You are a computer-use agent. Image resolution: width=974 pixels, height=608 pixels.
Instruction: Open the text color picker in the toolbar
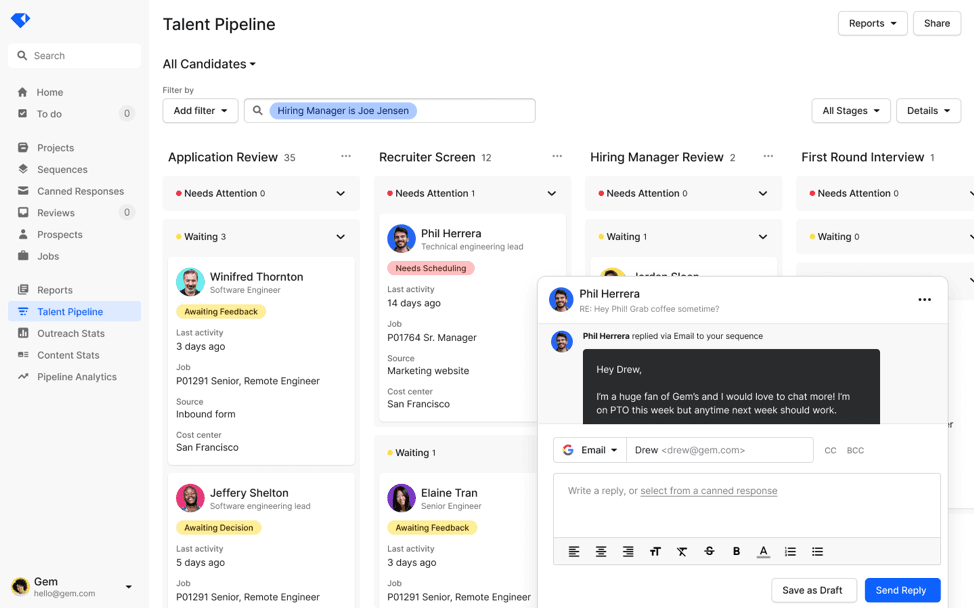click(x=763, y=551)
